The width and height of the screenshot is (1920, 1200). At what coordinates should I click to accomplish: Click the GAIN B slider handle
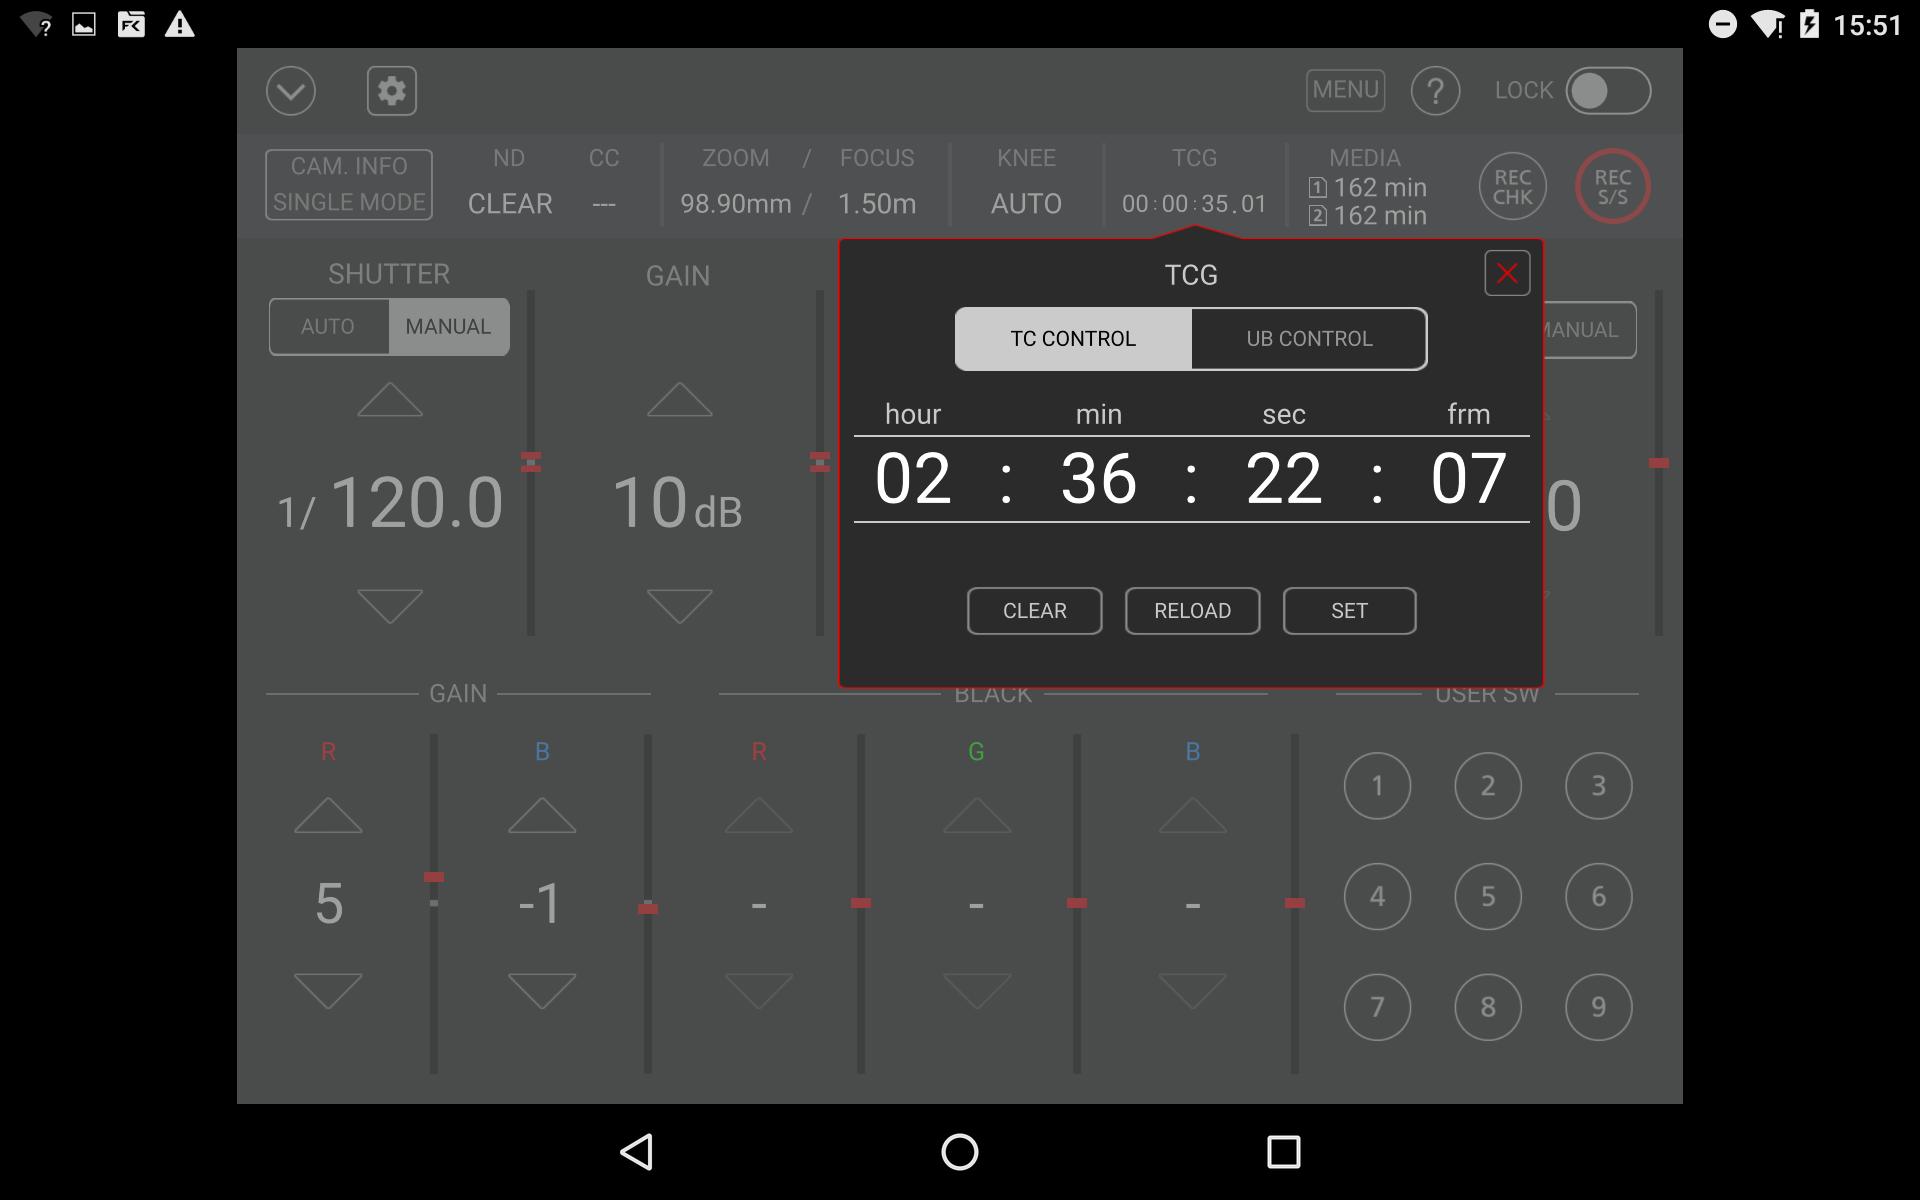click(648, 908)
